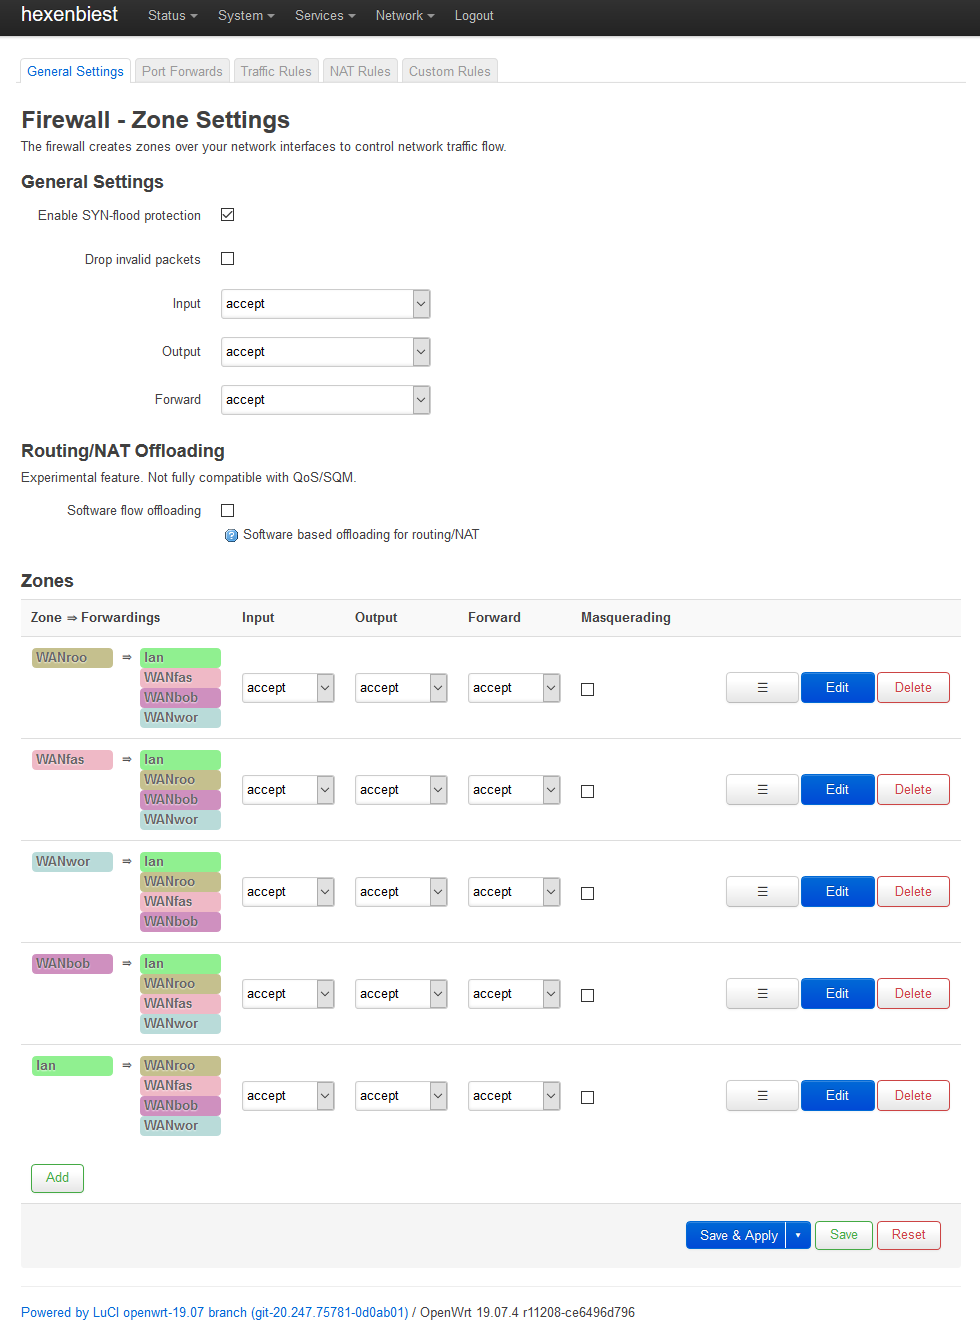Enable masquerading for the WANroo zone

(588, 690)
